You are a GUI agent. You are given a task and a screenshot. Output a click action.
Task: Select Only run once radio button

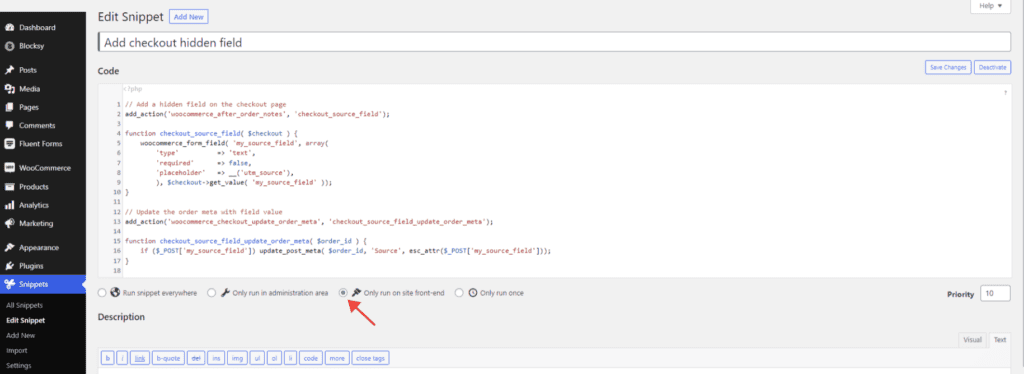[459, 293]
